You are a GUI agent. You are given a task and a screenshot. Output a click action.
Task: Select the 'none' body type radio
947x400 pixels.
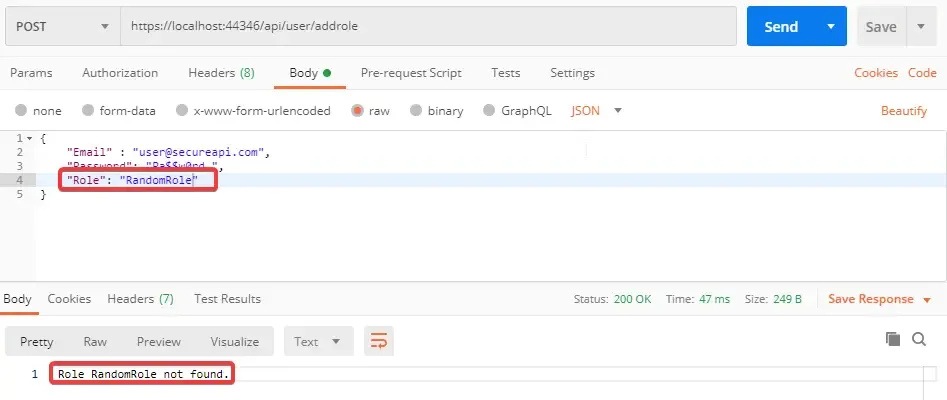[x=21, y=111]
